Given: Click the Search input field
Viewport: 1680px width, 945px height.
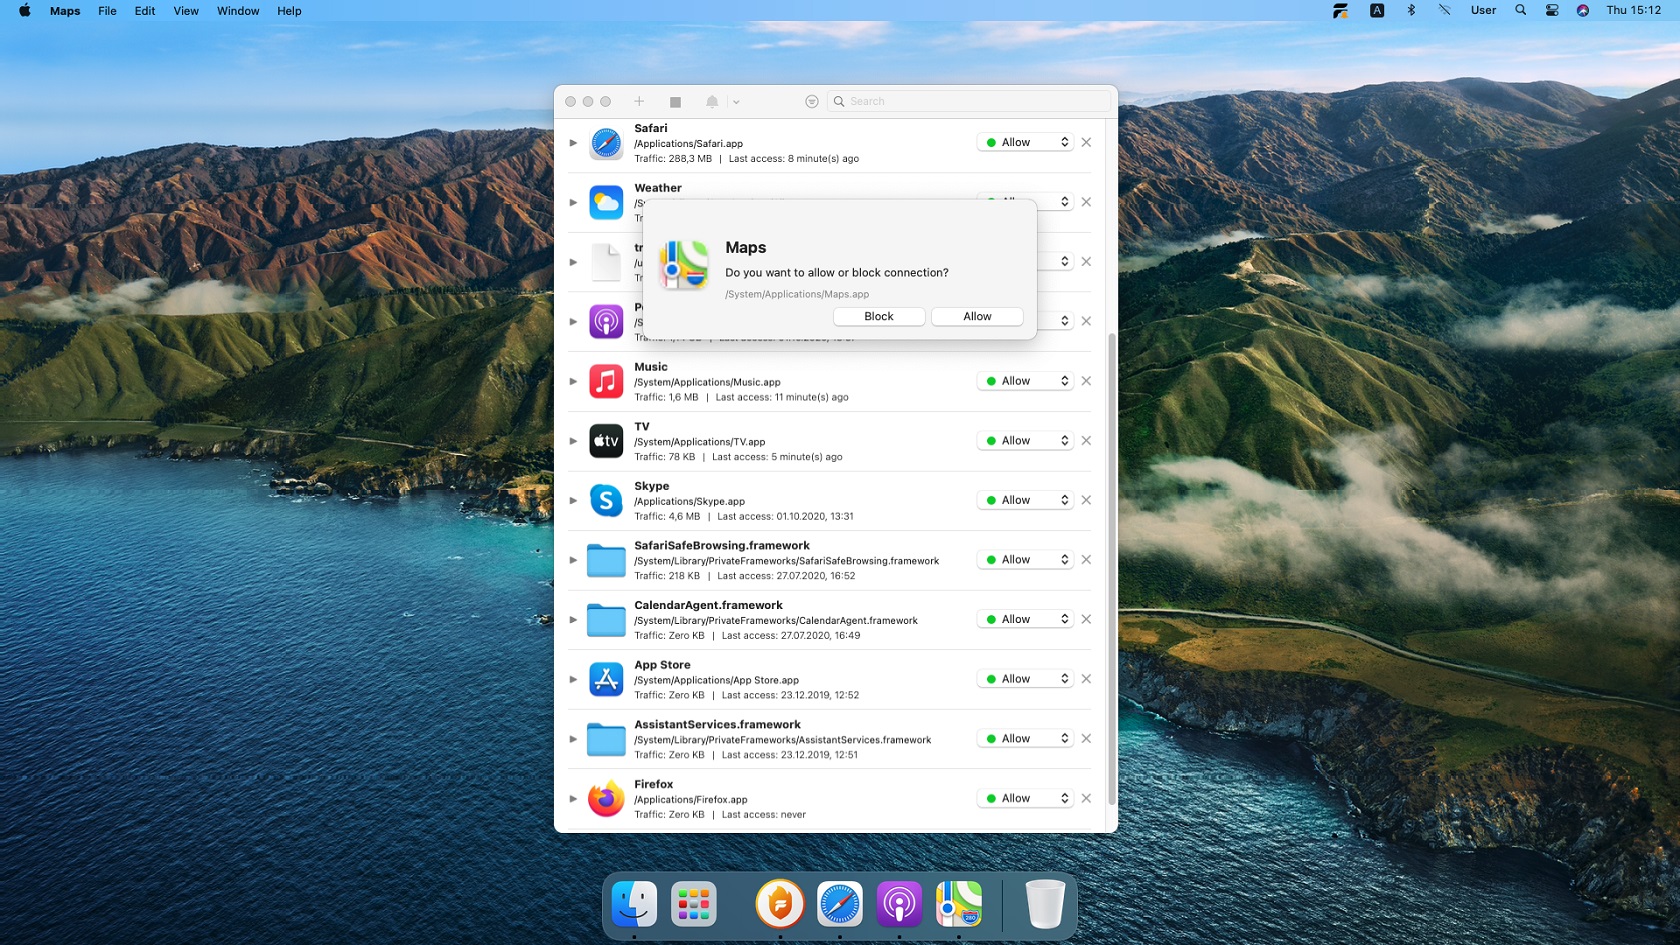Looking at the screenshot, I should 969,101.
